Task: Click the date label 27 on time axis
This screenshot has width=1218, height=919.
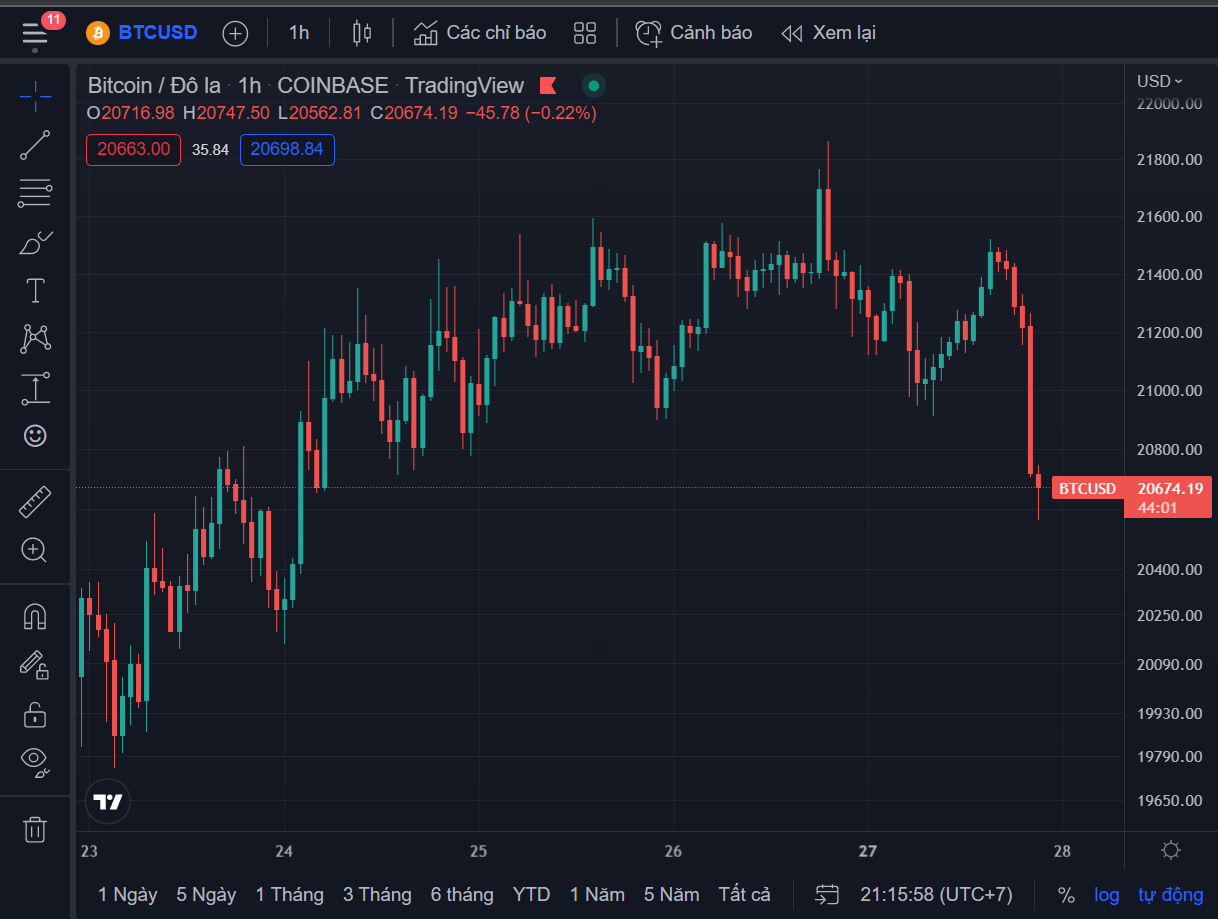Action: (x=867, y=851)
